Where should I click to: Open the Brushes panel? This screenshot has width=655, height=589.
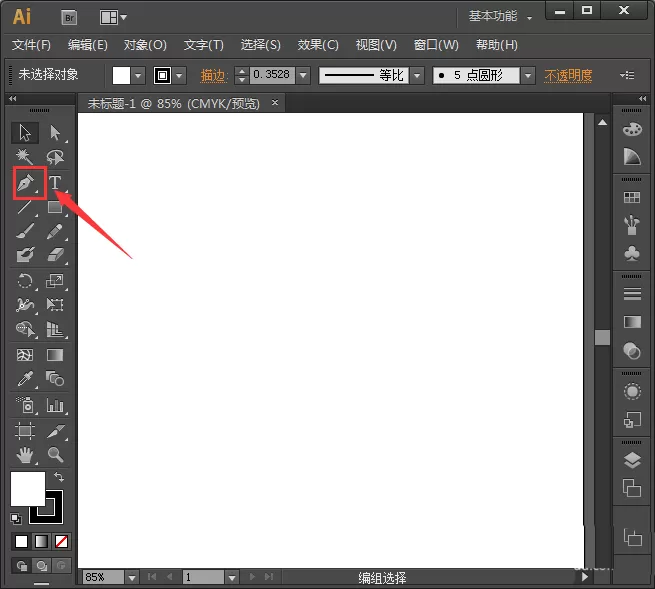pos(632,225)
